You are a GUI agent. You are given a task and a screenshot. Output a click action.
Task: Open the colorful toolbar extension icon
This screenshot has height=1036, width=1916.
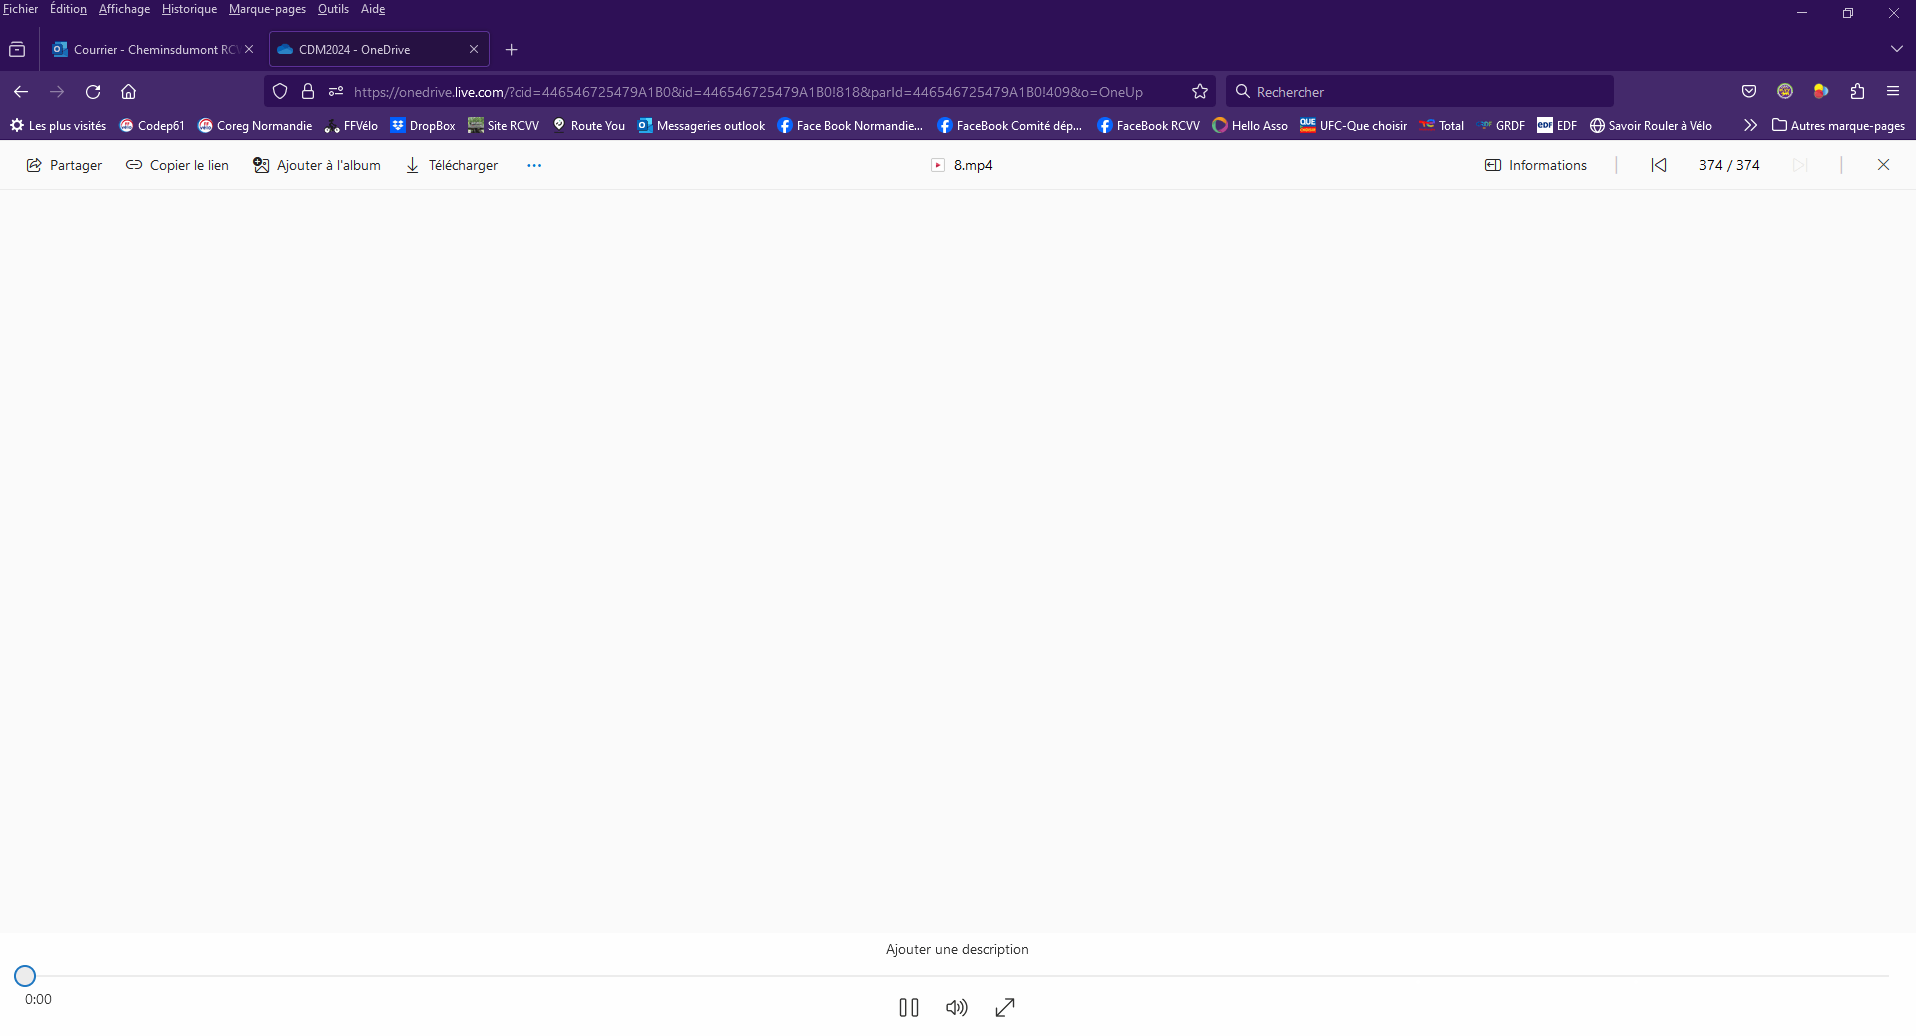click(x=1821, y=91)
